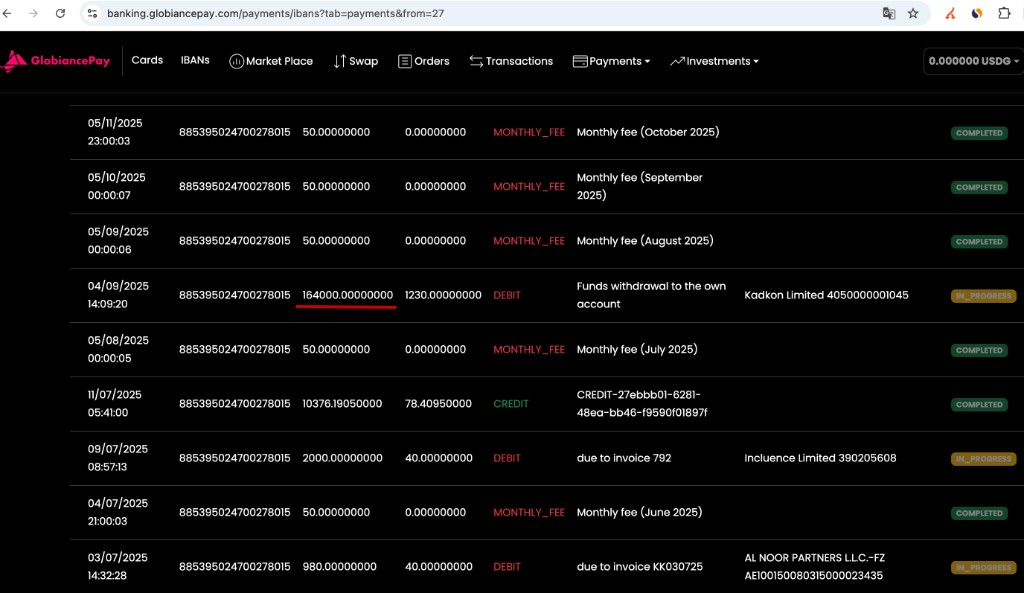The height and width of the screenshot is (593, 1024).
Task: Reload the page with refresh icon
Action: [60, 13]
